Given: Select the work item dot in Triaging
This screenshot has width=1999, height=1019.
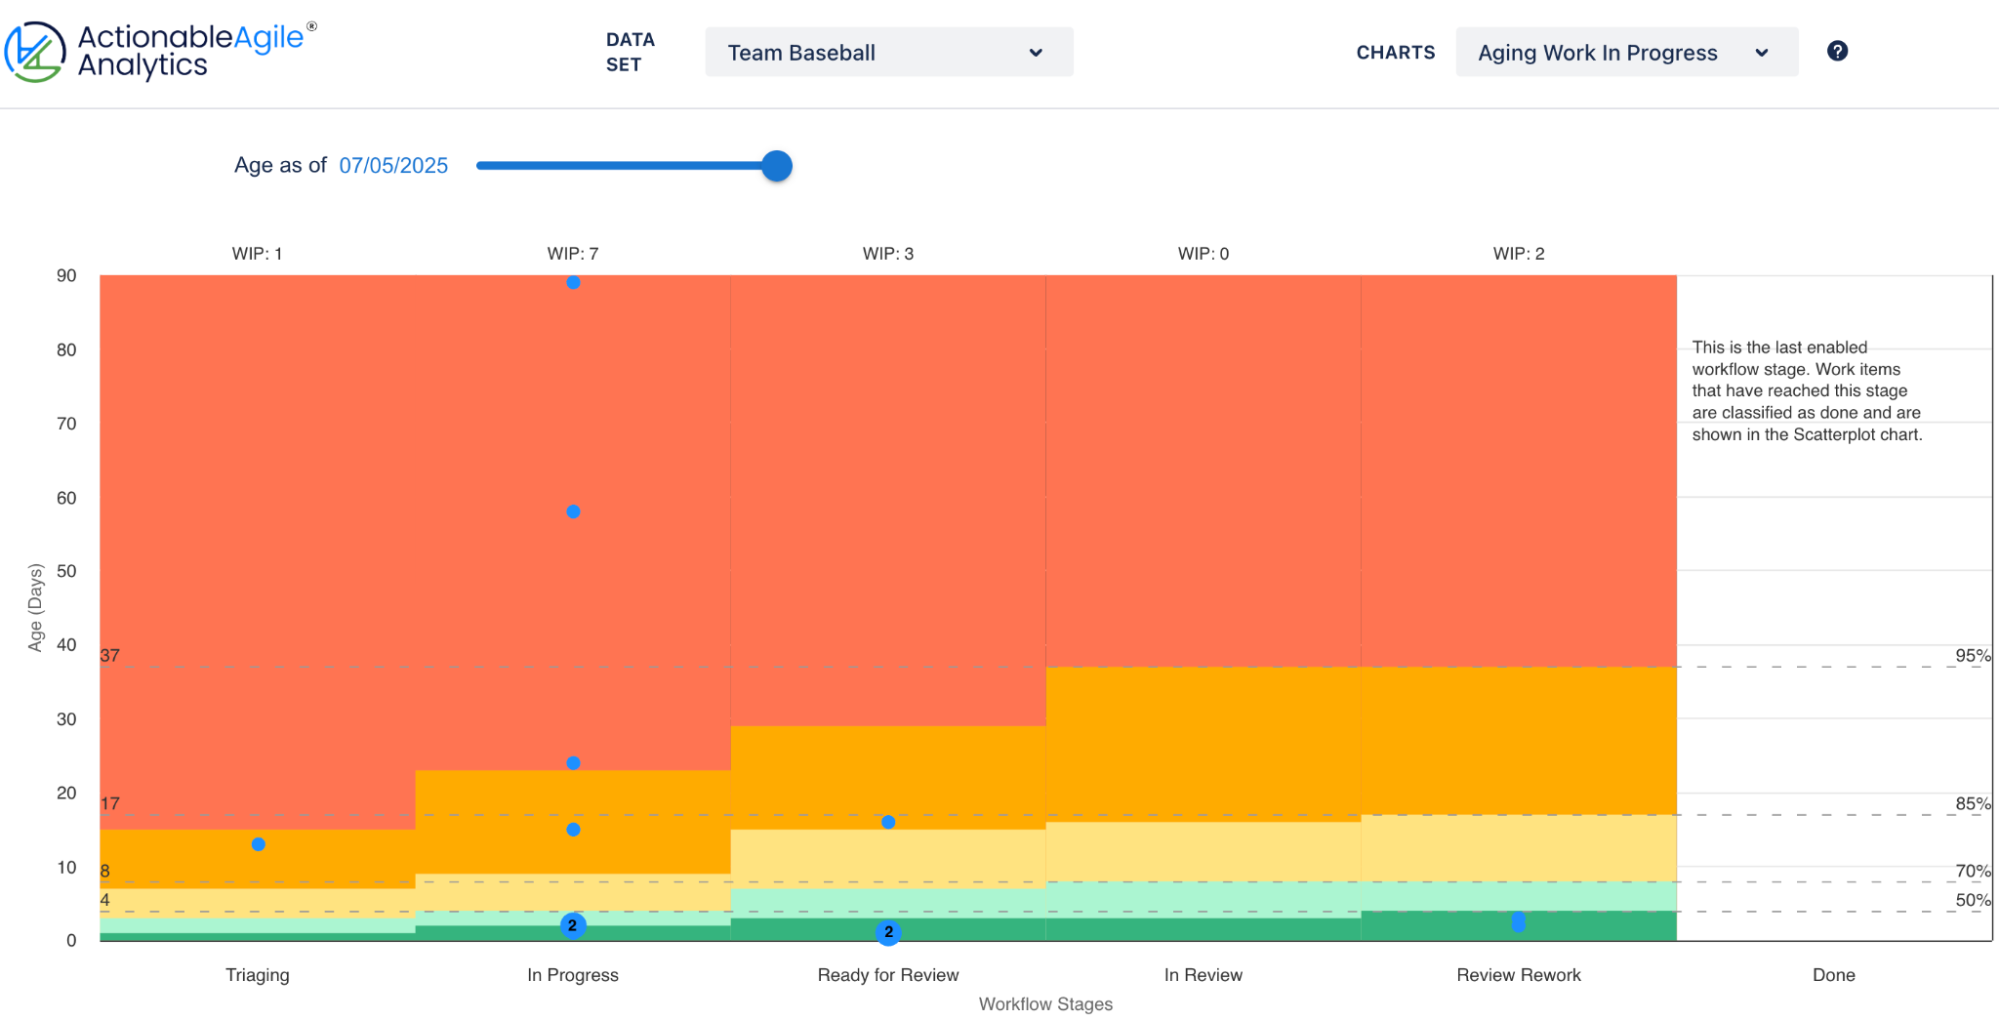Looking at the screenshot, I should click(258, 845).
